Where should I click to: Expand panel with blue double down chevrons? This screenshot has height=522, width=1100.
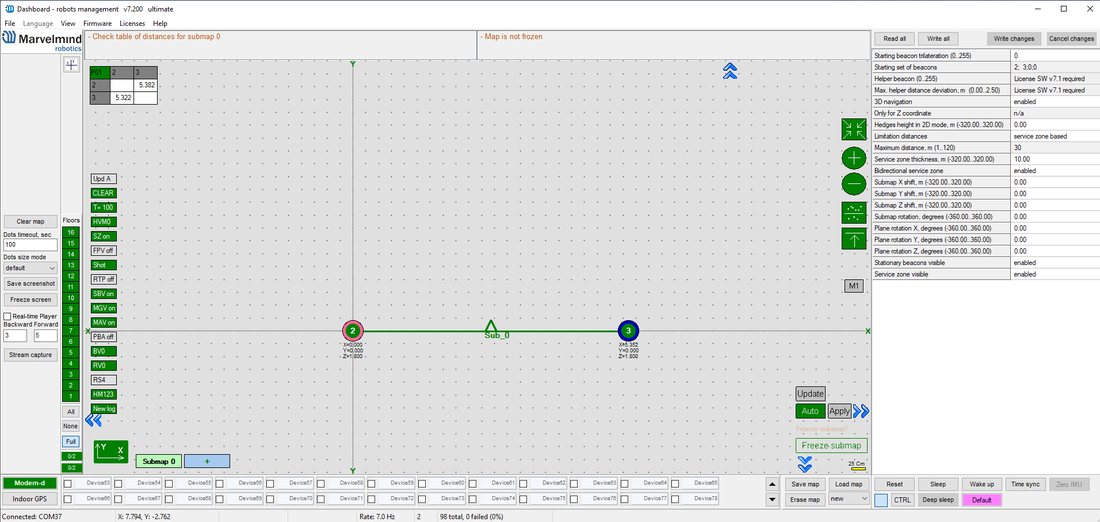[805, 464]
